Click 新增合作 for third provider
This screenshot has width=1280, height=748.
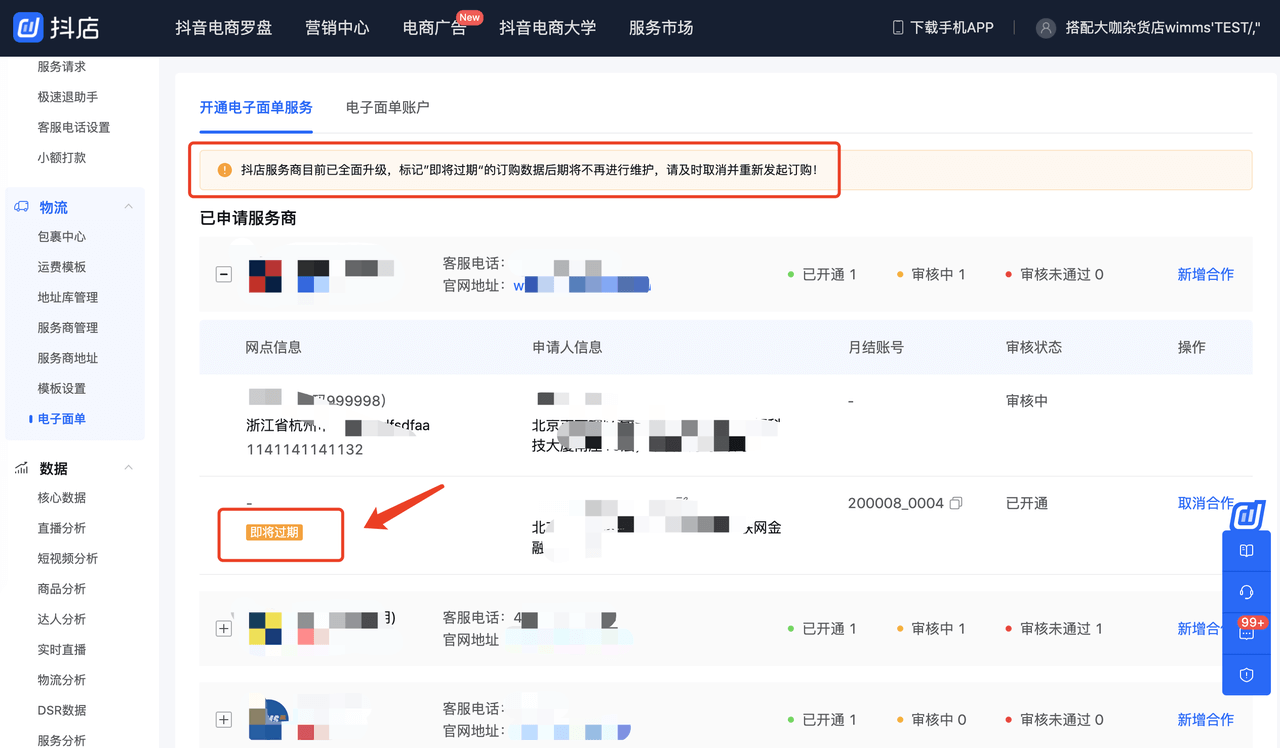point(1206,720)
